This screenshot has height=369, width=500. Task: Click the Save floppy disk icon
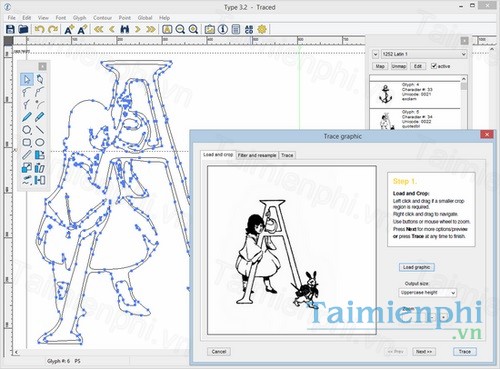click(x=10, y=29)
